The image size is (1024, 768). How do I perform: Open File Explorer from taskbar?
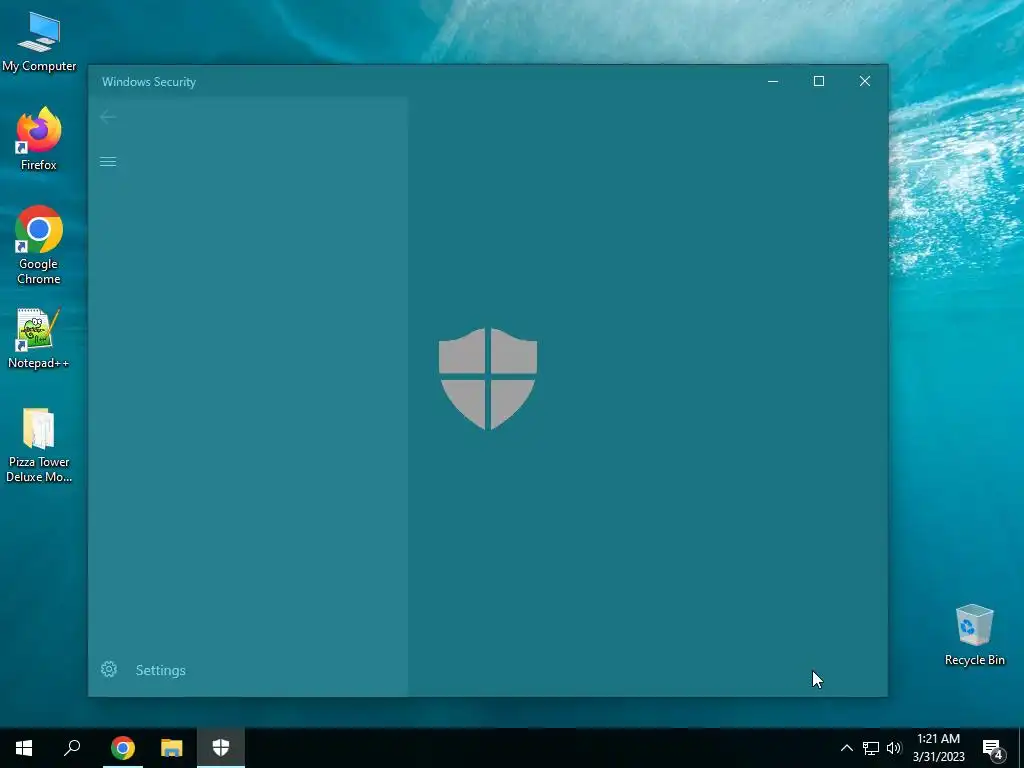(172, 748)
